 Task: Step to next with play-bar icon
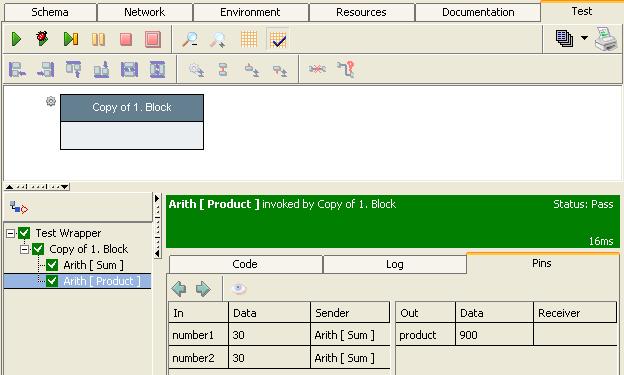coord(71,39)
